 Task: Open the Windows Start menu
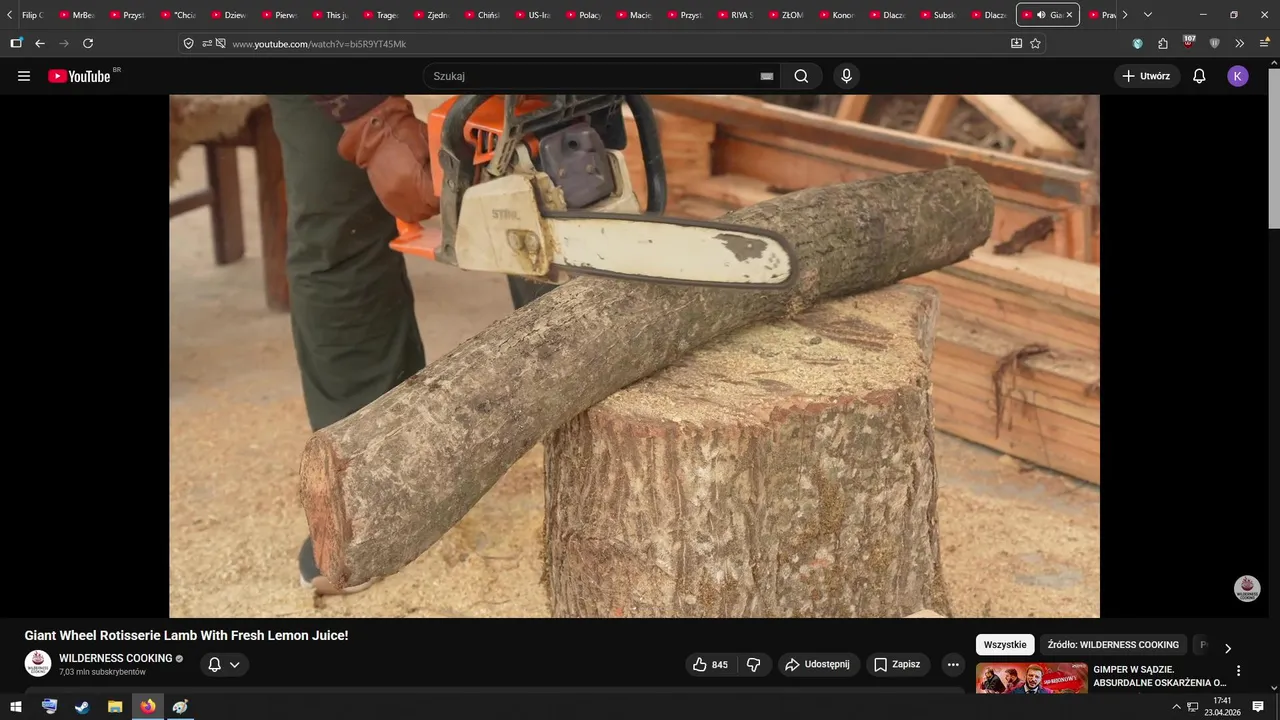[x=16, y=706]
